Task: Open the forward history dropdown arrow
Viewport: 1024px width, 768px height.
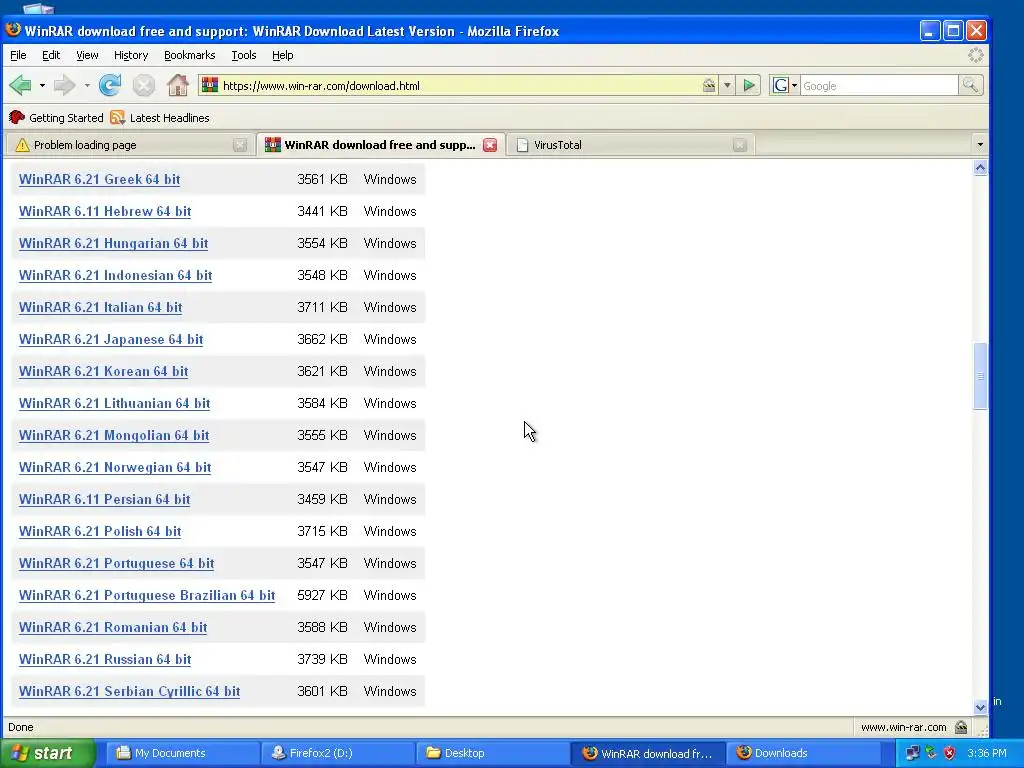Action: [x=87, y=86]
